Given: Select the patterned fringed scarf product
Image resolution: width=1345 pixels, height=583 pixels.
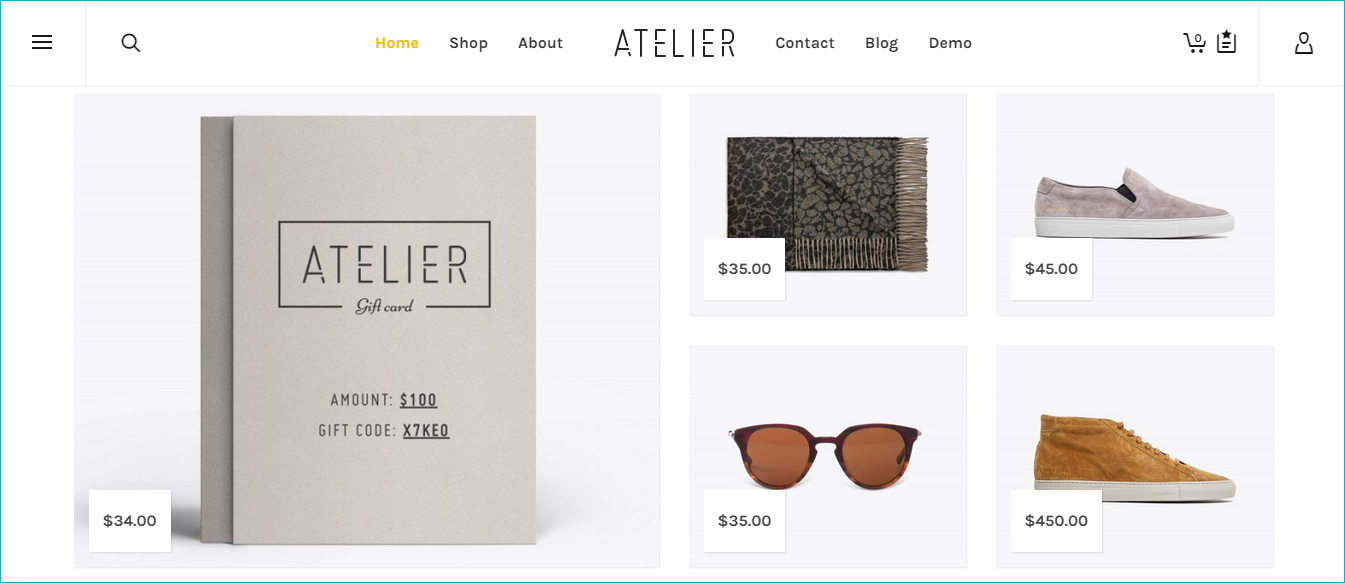Looking at the screenshot, I should 828,204.
